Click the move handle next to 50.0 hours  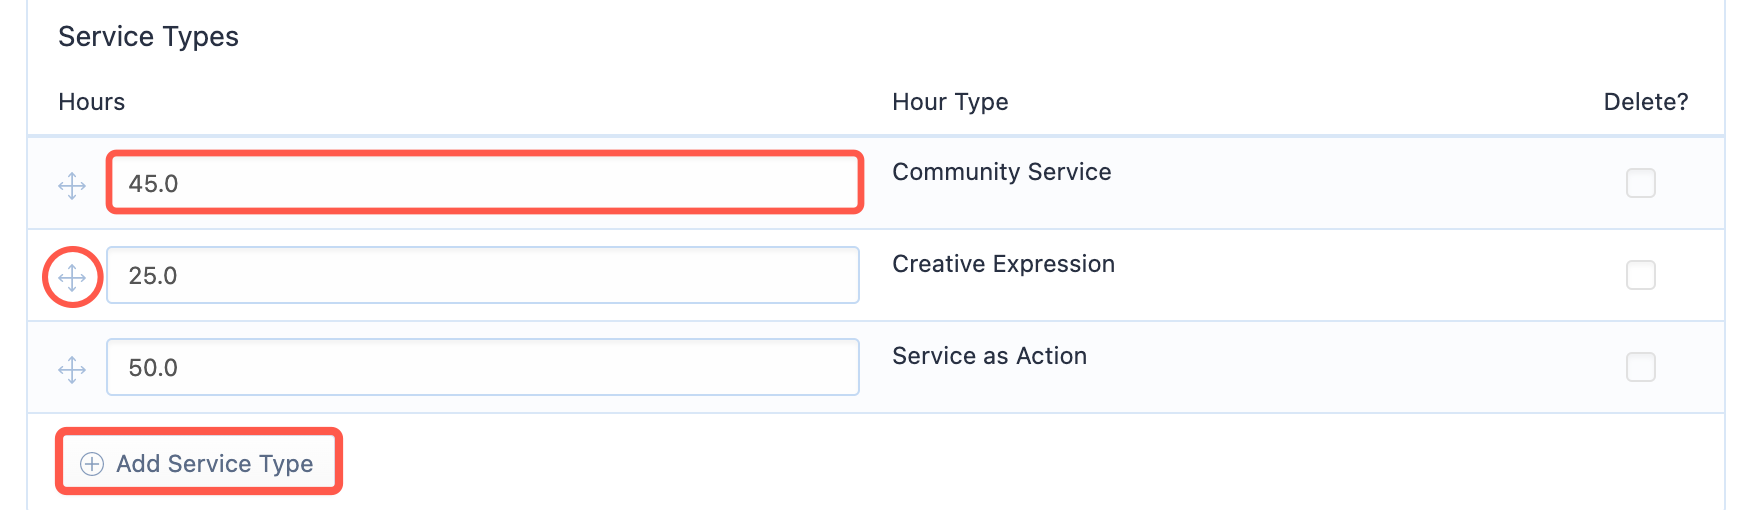pyautogui.click(x=72, y=369)
